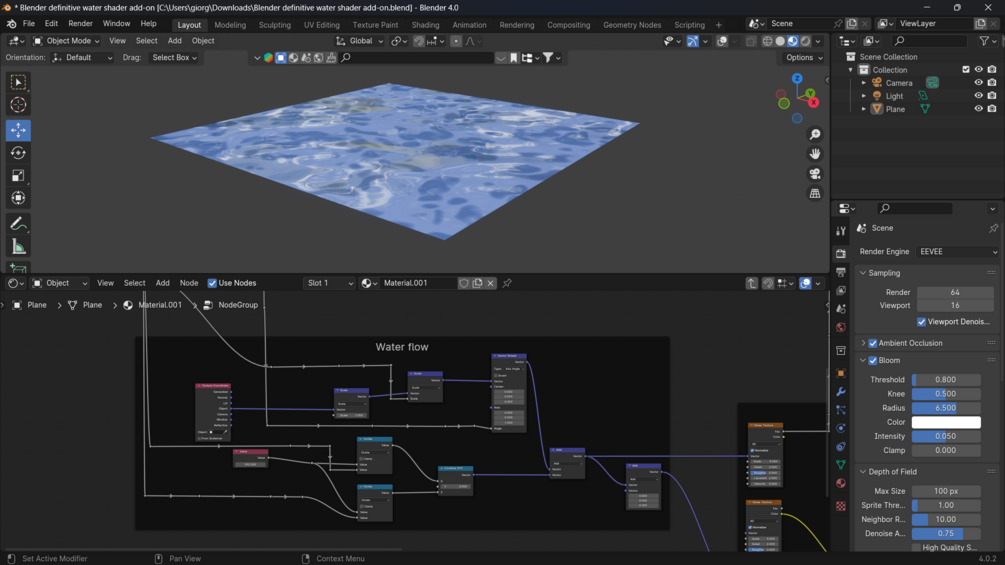
Task: Select the Cursor tool
Action: pos(18,105)
